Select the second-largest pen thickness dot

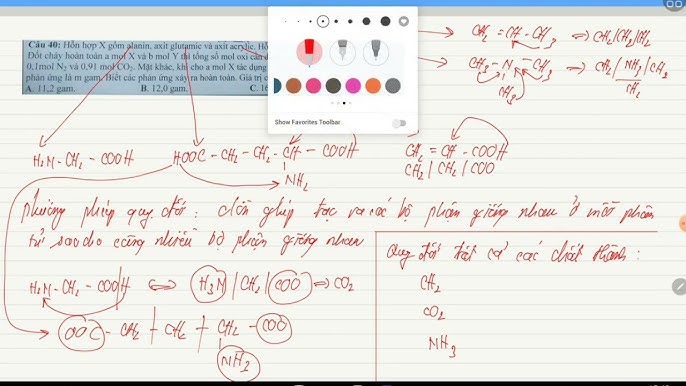pos(367,21)
